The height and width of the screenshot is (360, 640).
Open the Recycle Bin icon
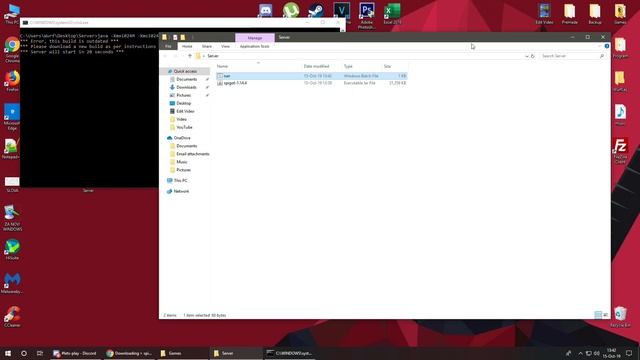tap(620, 317)
